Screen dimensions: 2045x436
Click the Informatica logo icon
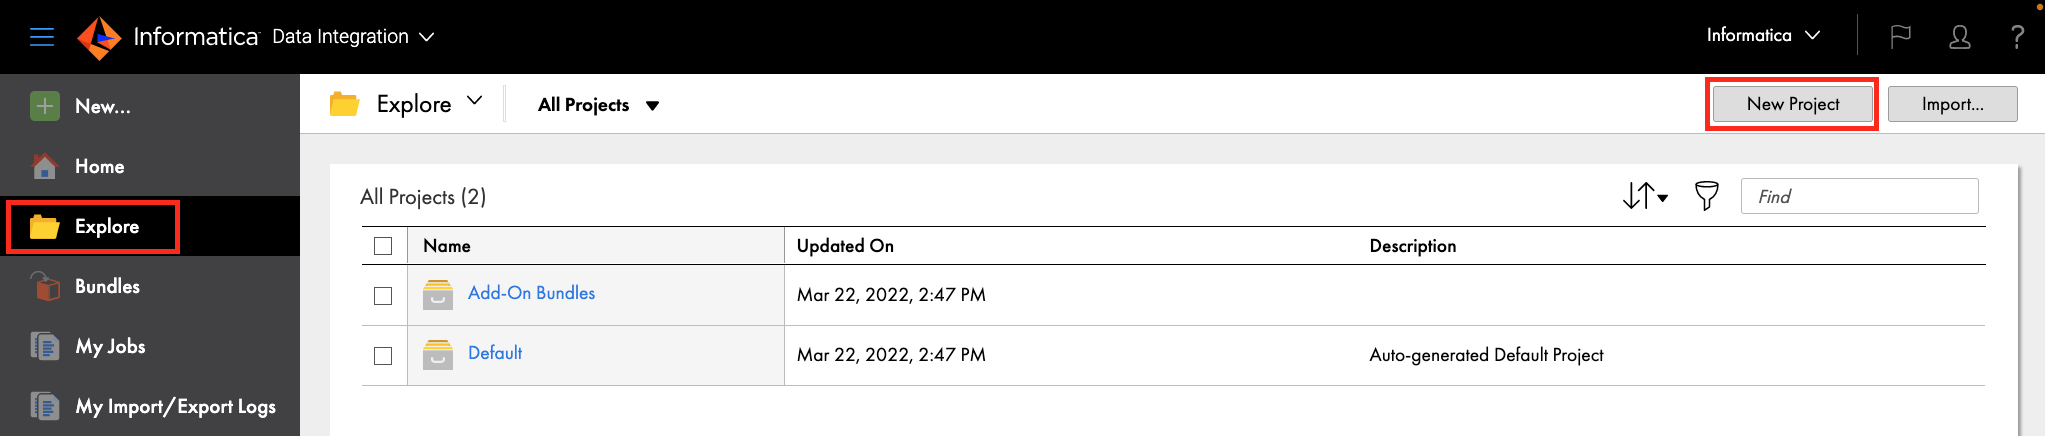(x=99, y=37)
